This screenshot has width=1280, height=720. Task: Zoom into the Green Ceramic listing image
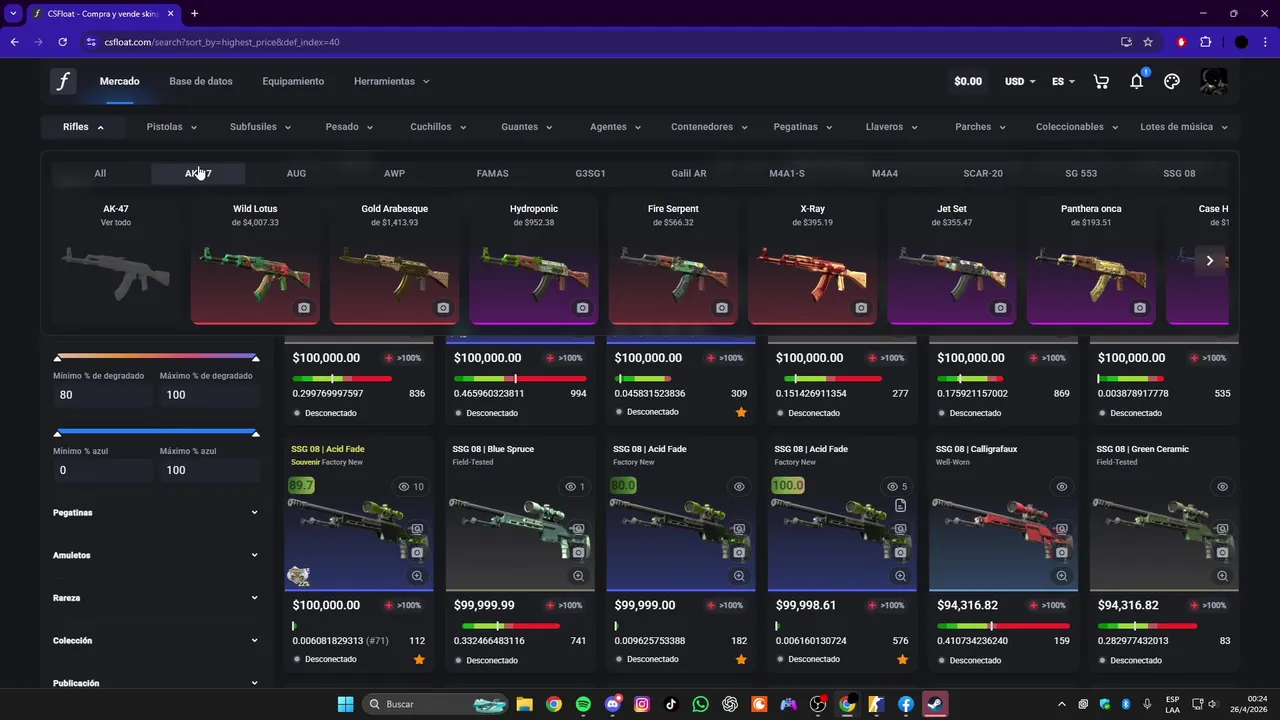[x=1222, y=576]
